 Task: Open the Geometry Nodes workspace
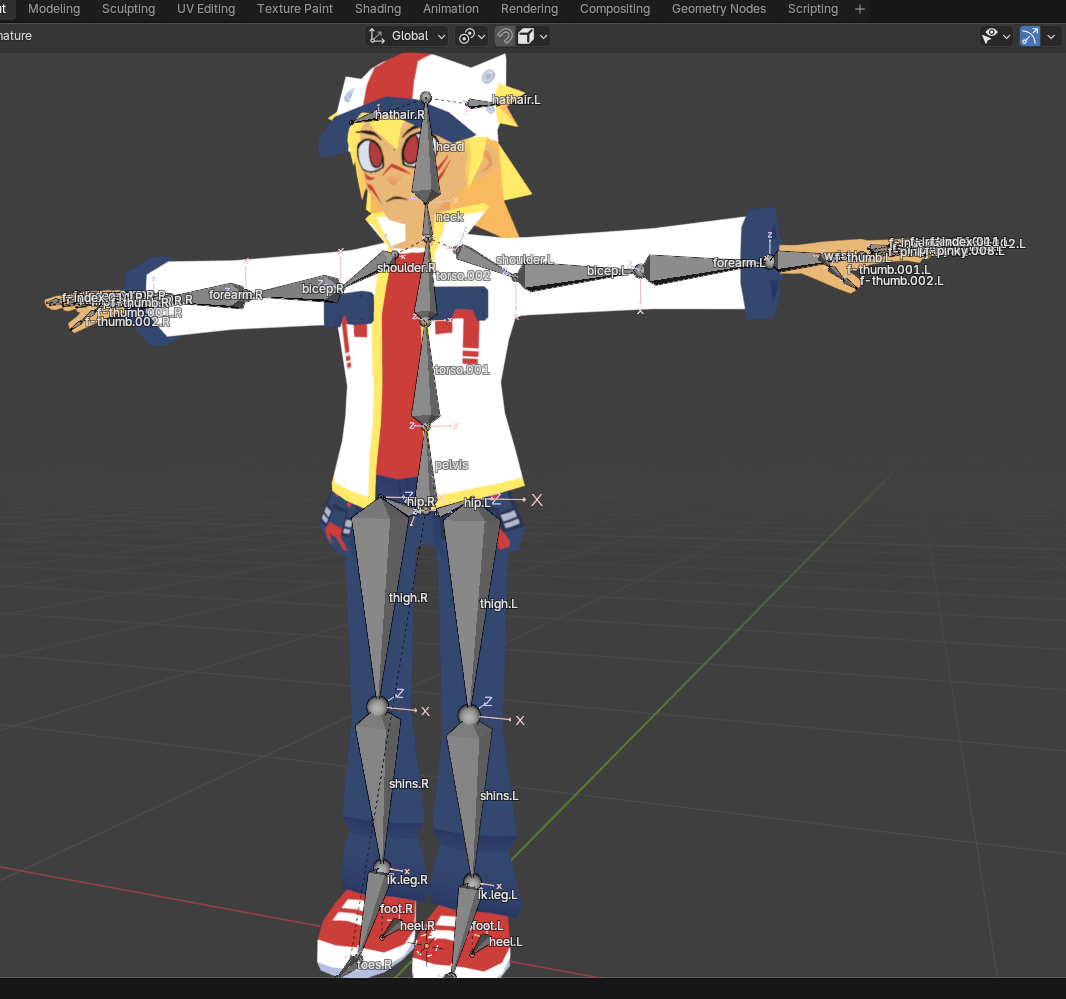tap(718, 9)
